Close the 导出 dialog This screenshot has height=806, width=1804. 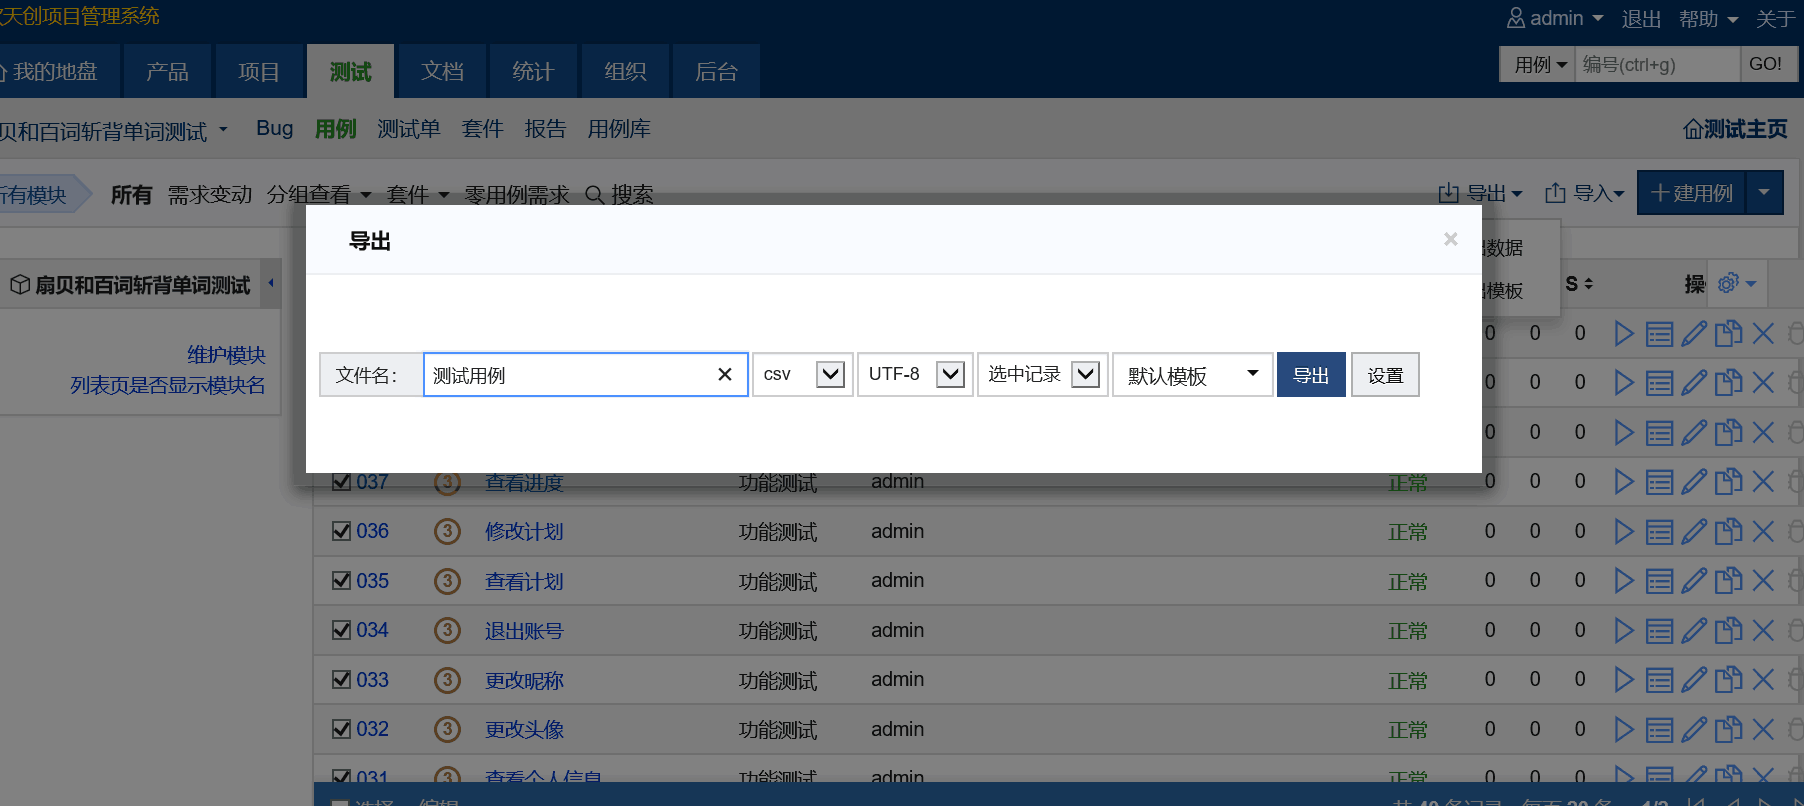coord(1450,239)
